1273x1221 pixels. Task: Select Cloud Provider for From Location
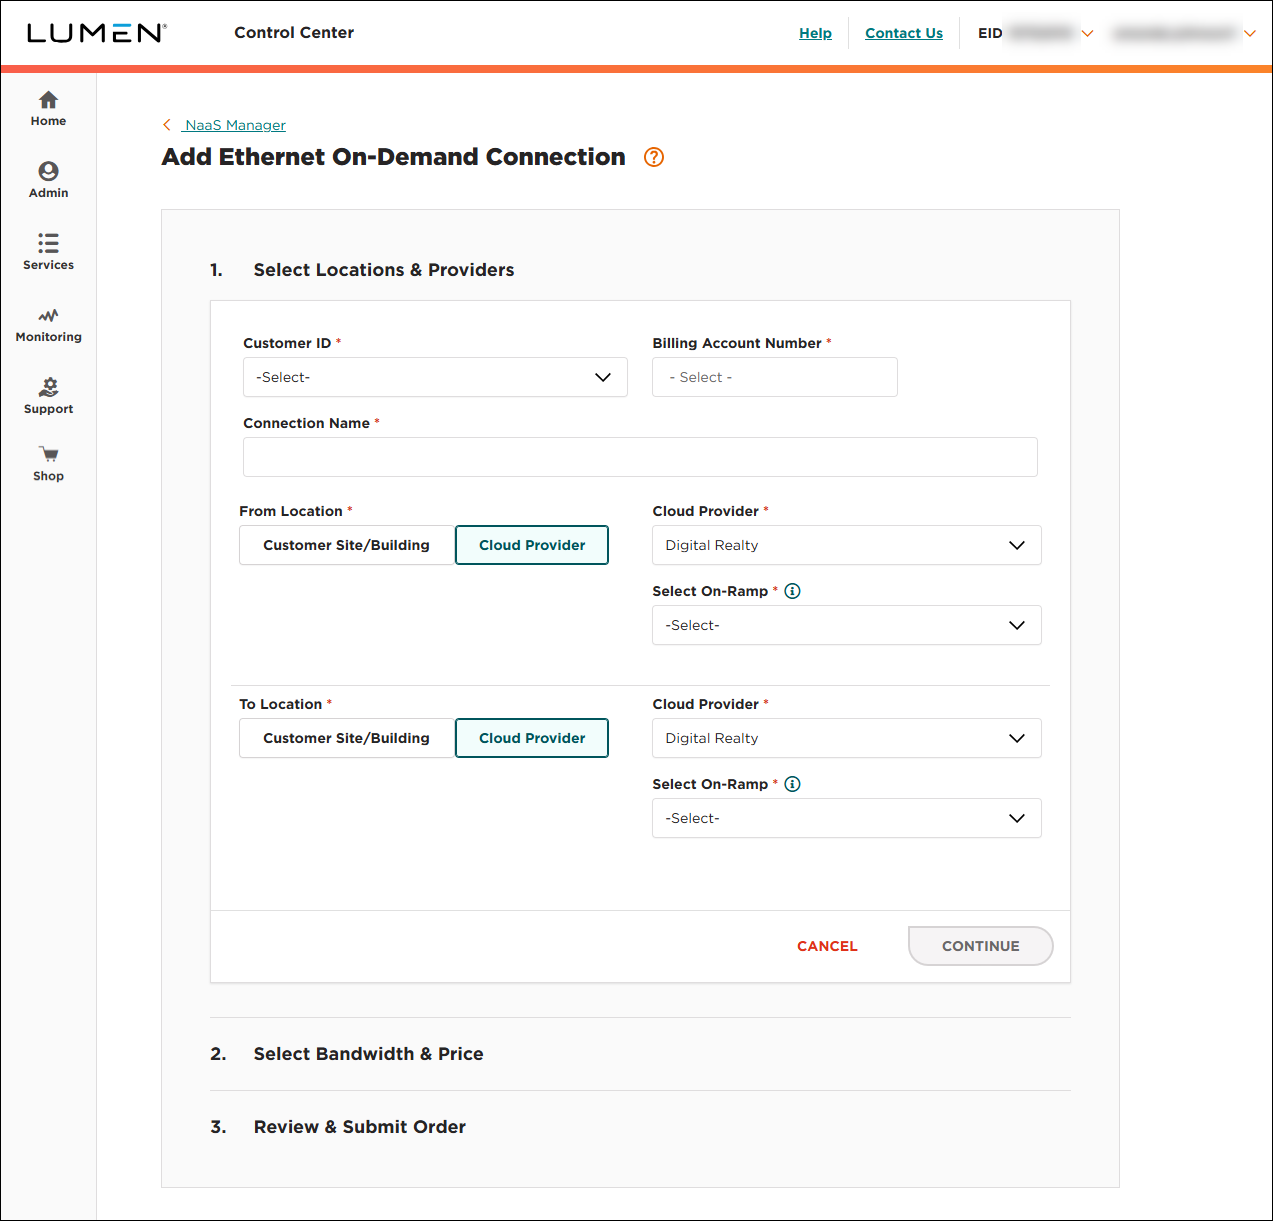[532, 545]
